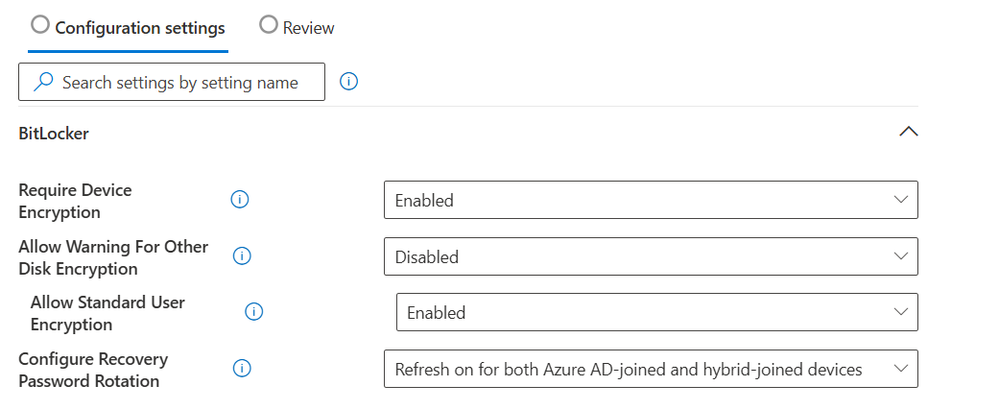
Task: Expand Configure Recovery Password Rotation dropdown
Action: click(650, 369)
